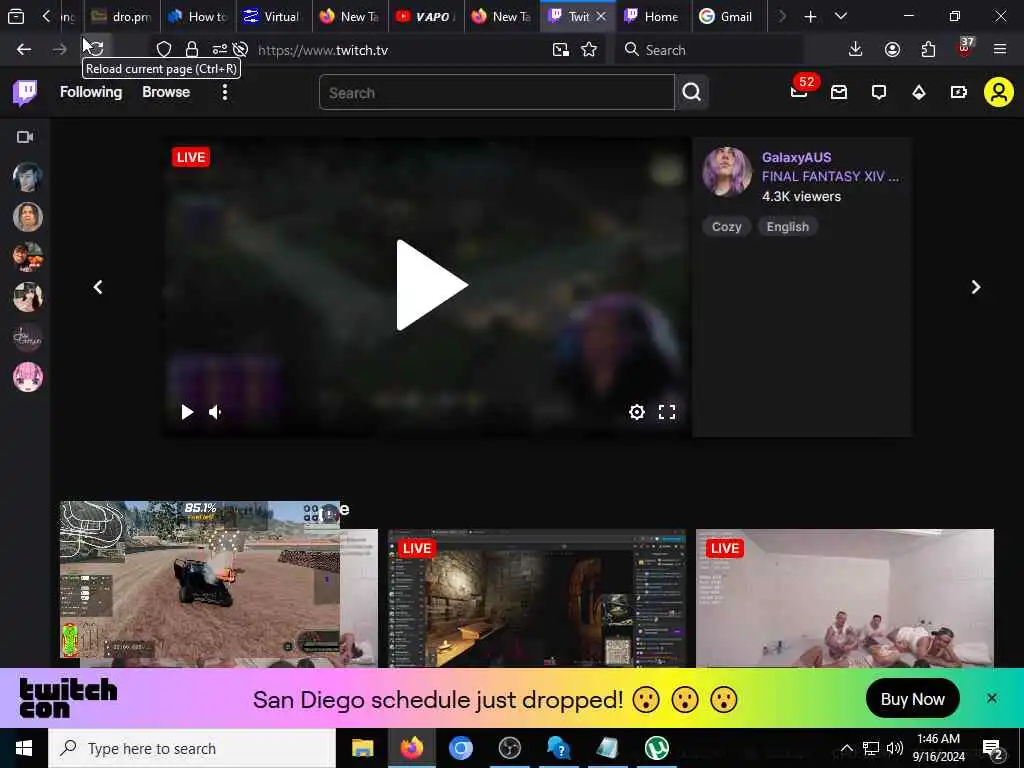1024x768 pixels.
Task: Open the Firefox extensions puzzle icon
Action: click(928, 50)
